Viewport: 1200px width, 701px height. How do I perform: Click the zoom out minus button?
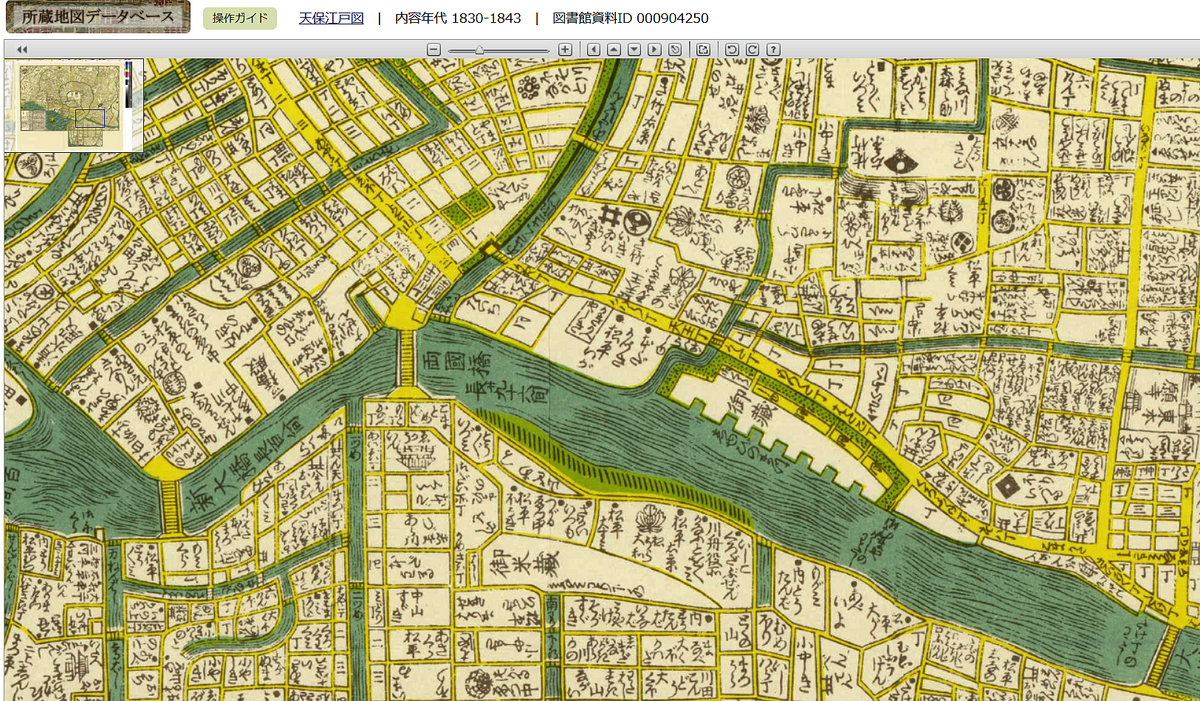click(x=433, y=49)
